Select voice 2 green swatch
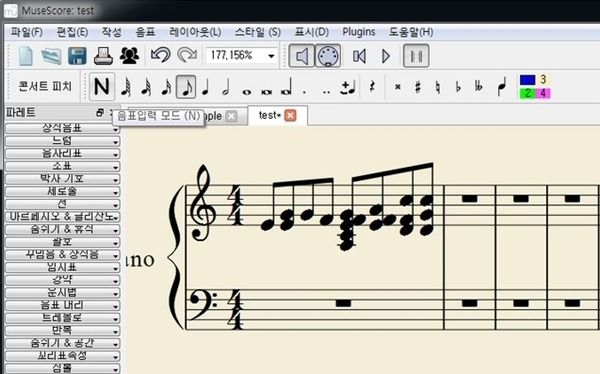This screenshot has height=374, width=600. (527, 93)
